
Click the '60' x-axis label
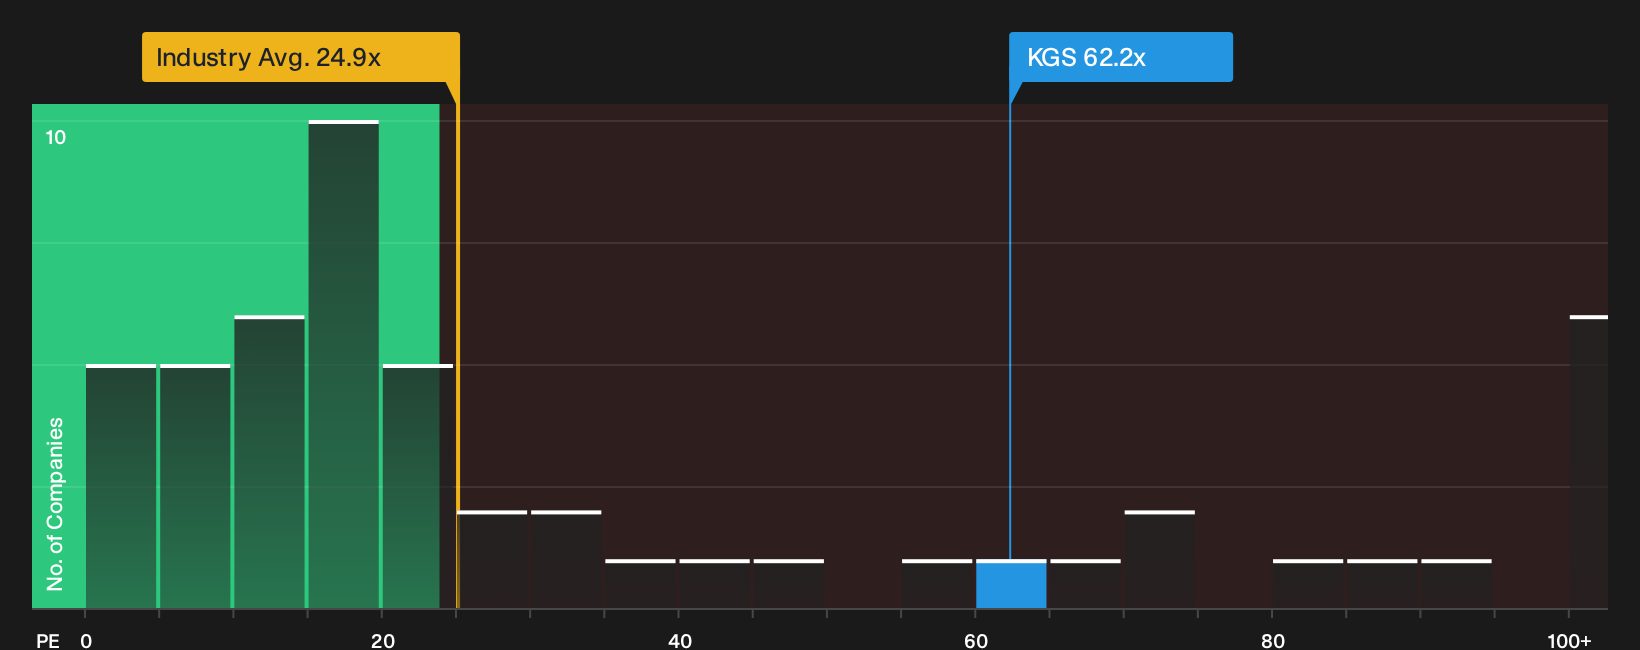(976, 640)
